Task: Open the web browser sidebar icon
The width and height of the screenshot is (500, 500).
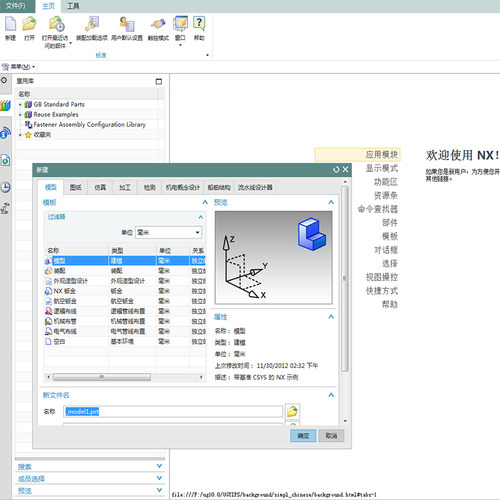Action: pos(5,160)
